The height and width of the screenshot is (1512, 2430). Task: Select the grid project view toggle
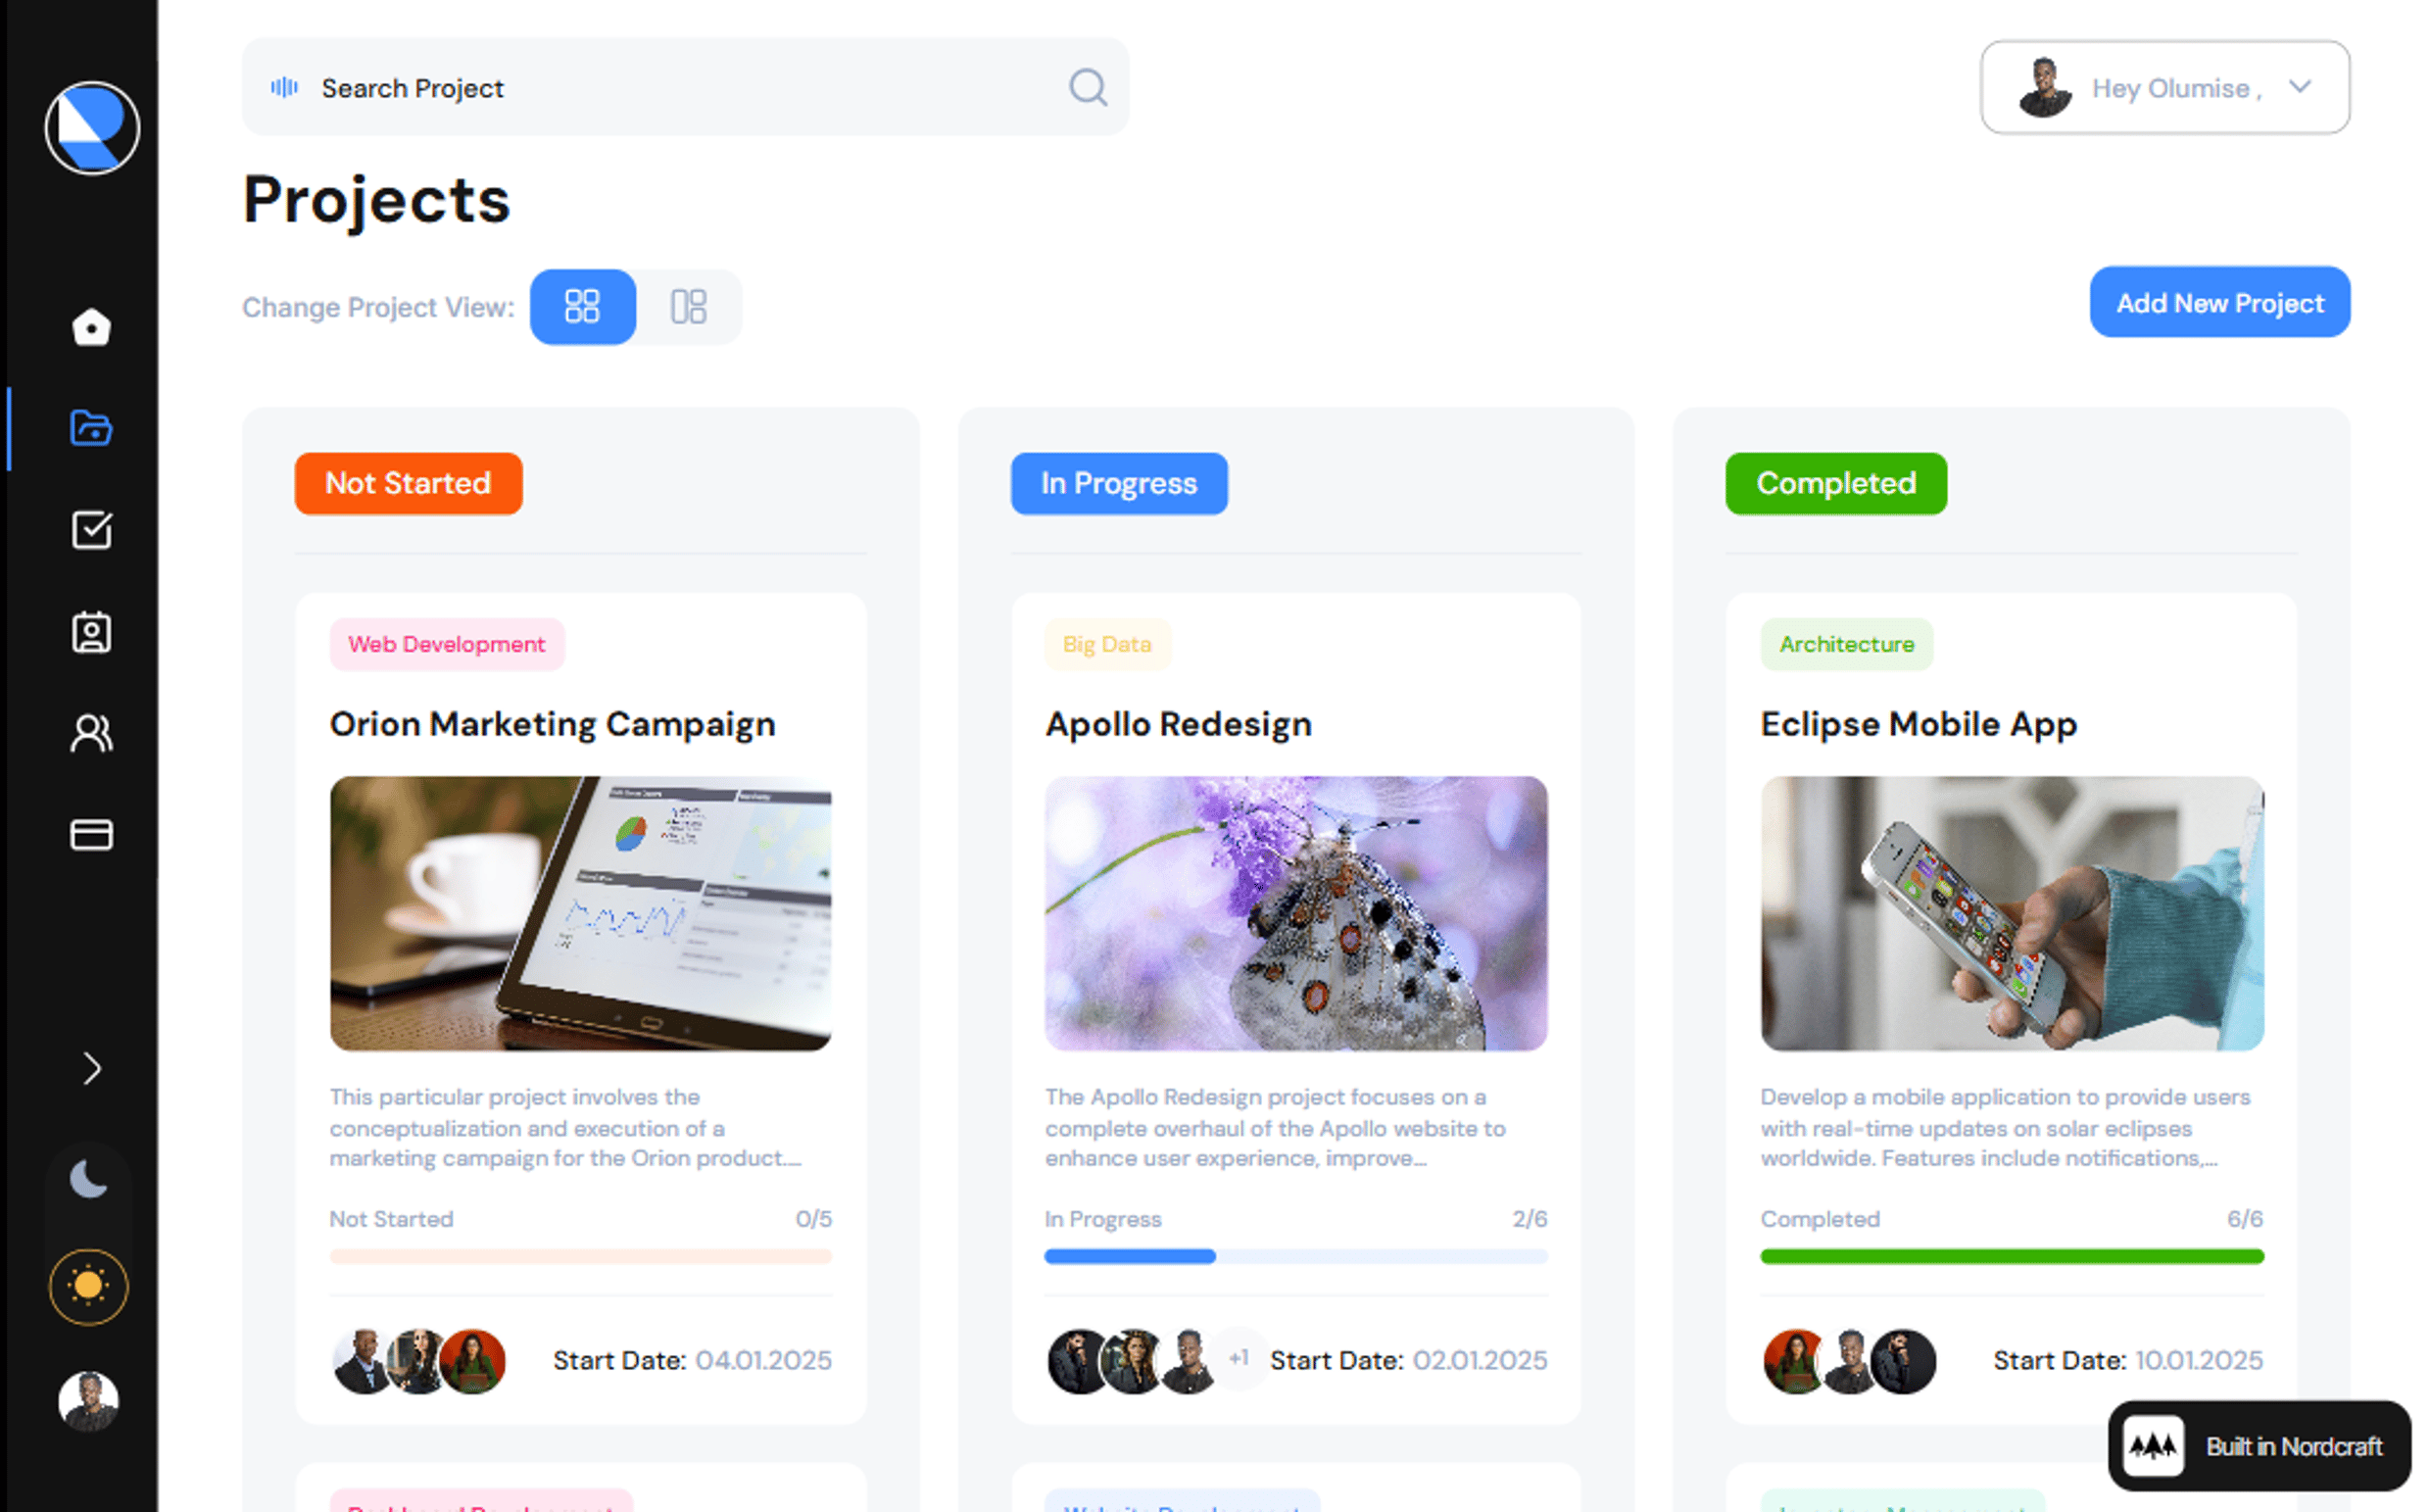583,307
